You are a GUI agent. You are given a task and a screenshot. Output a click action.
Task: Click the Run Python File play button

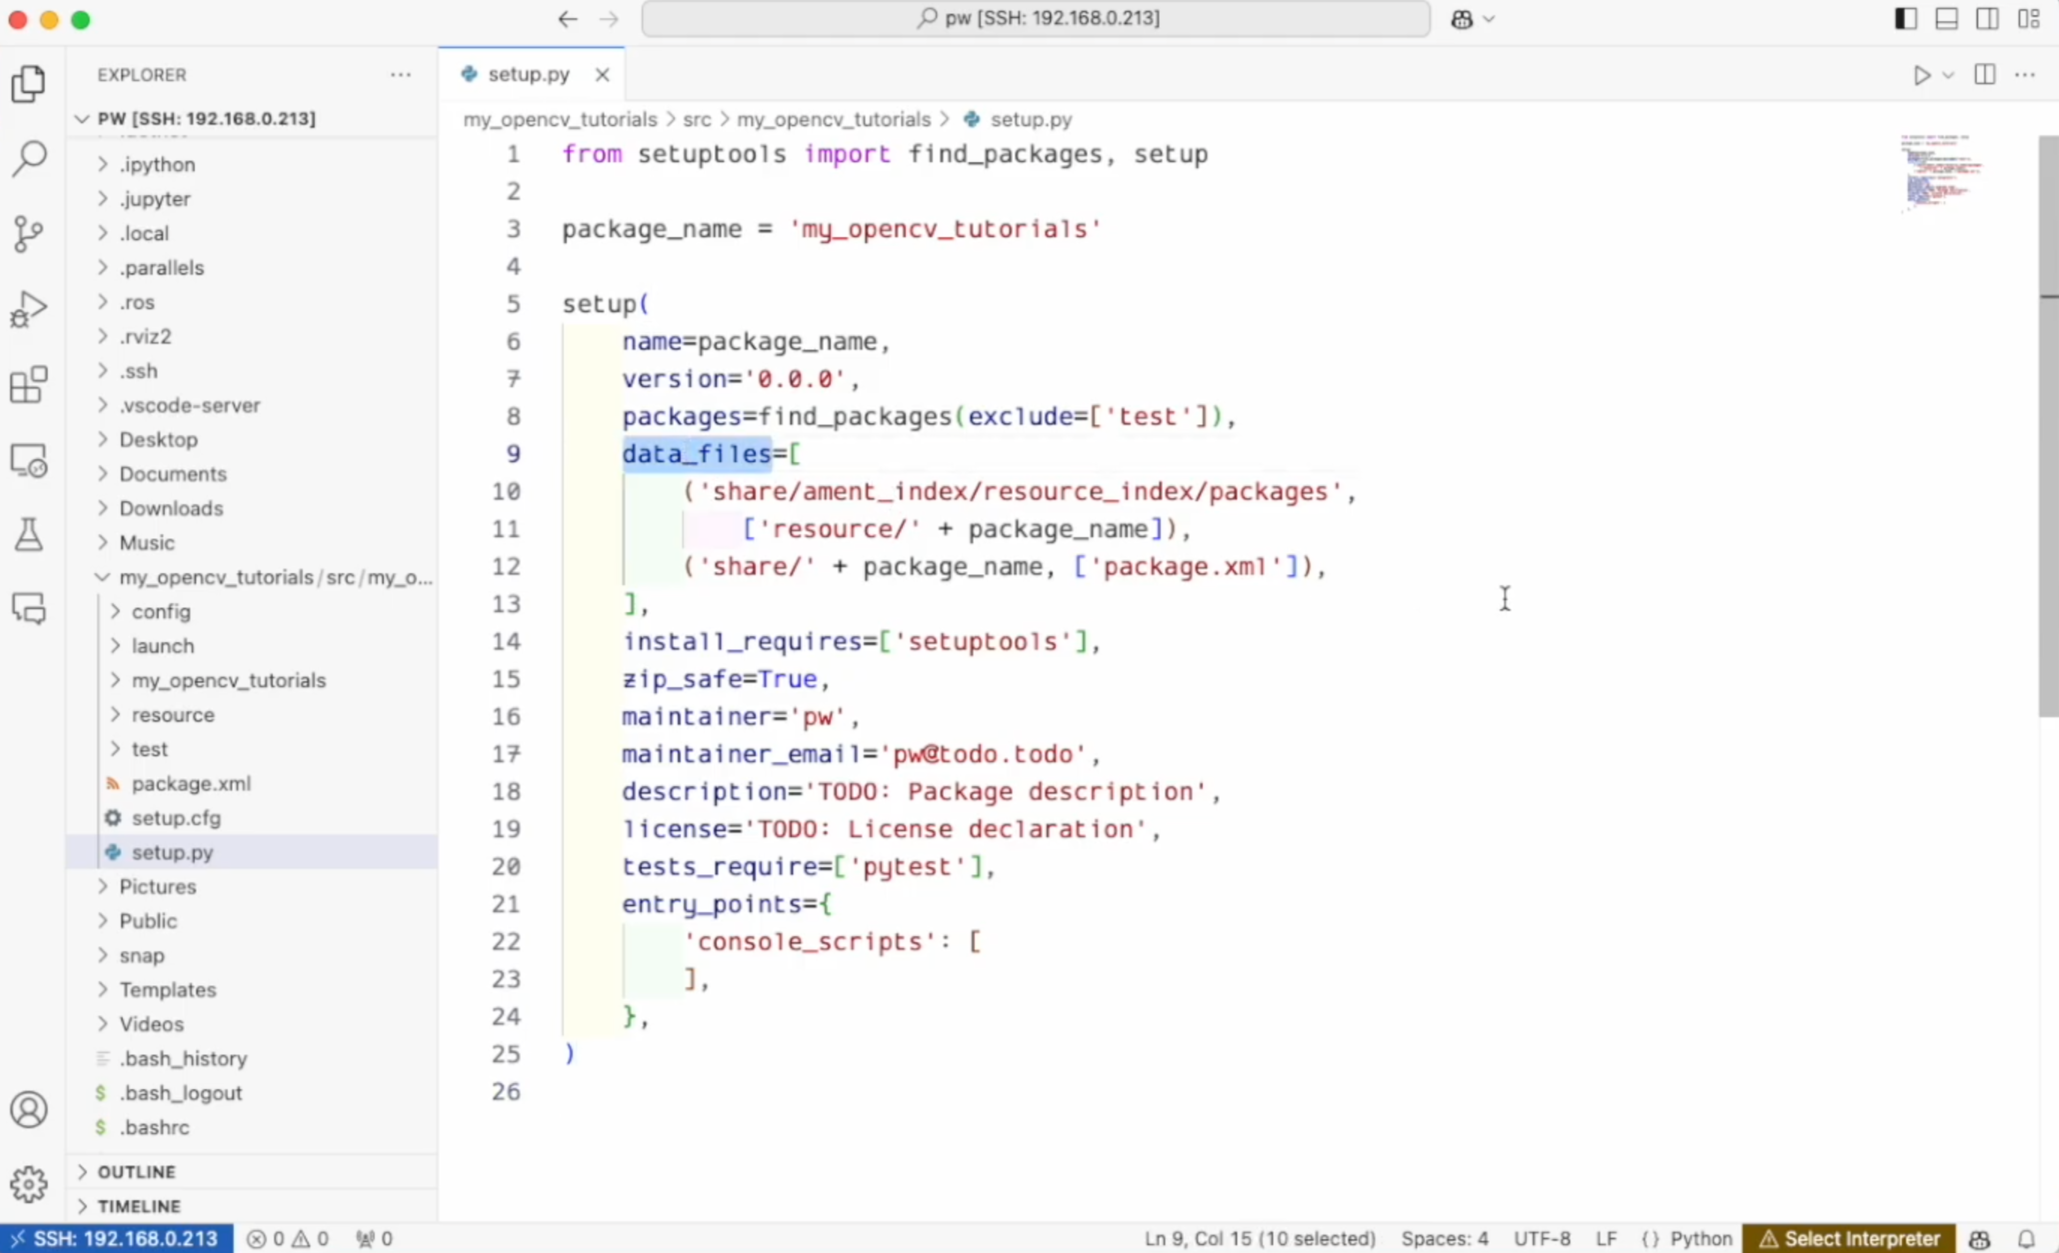pos(1921,75)
